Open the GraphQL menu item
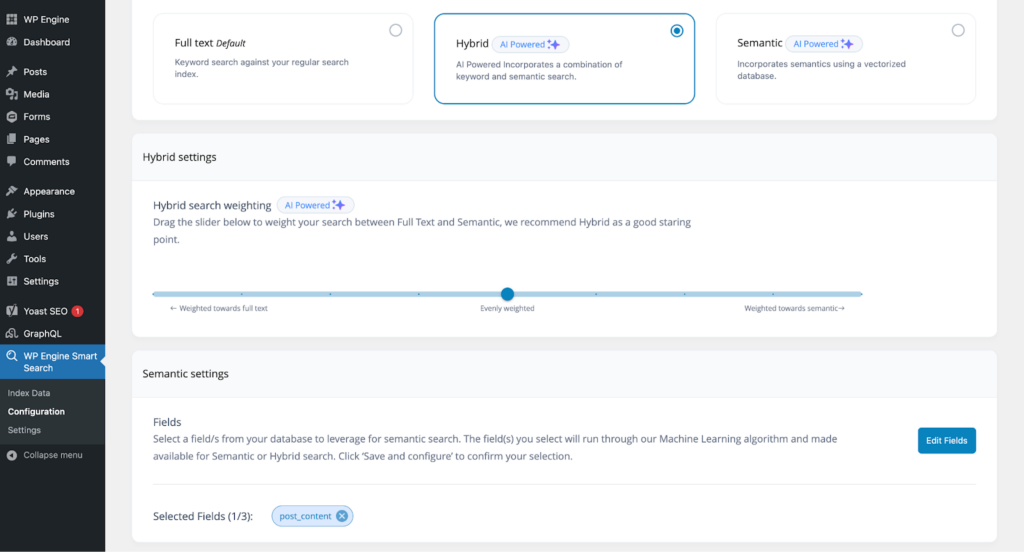 (43, 333)
